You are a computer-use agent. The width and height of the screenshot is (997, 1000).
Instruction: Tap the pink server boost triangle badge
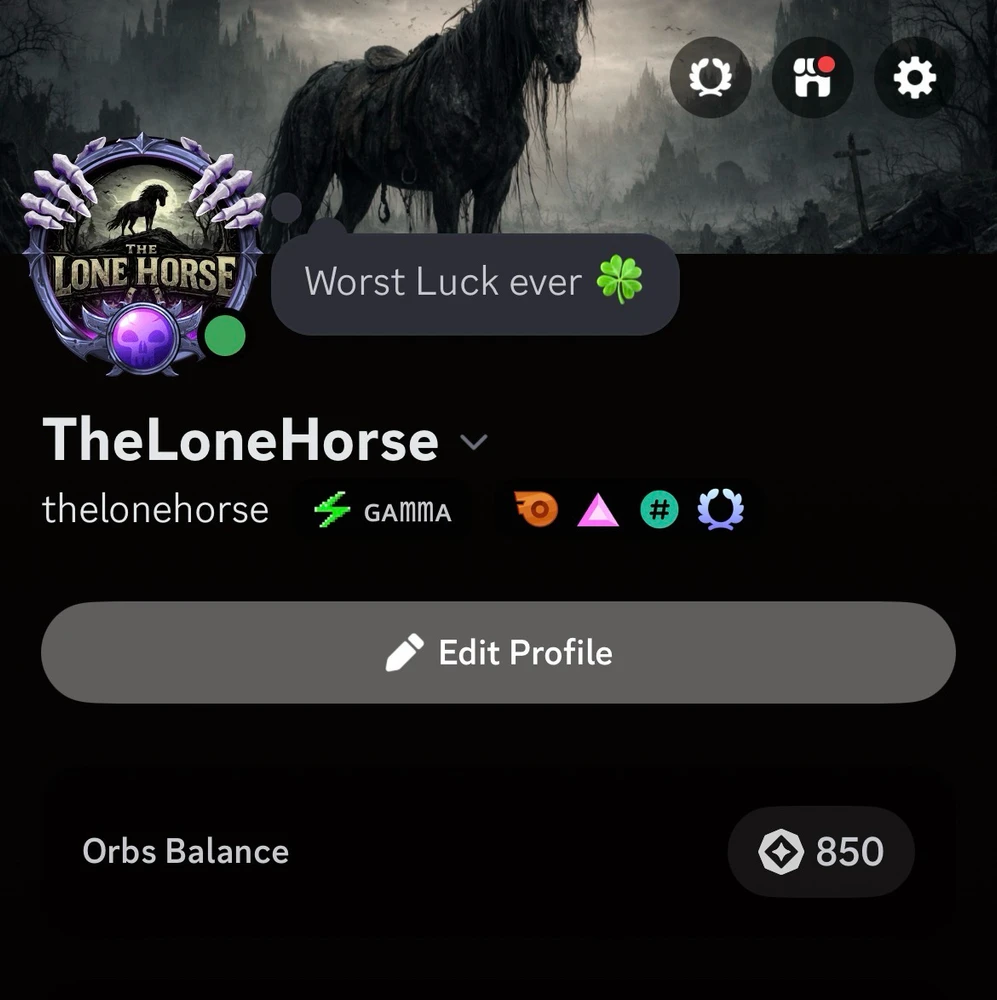pyautogui.click(x=598, y=511)
